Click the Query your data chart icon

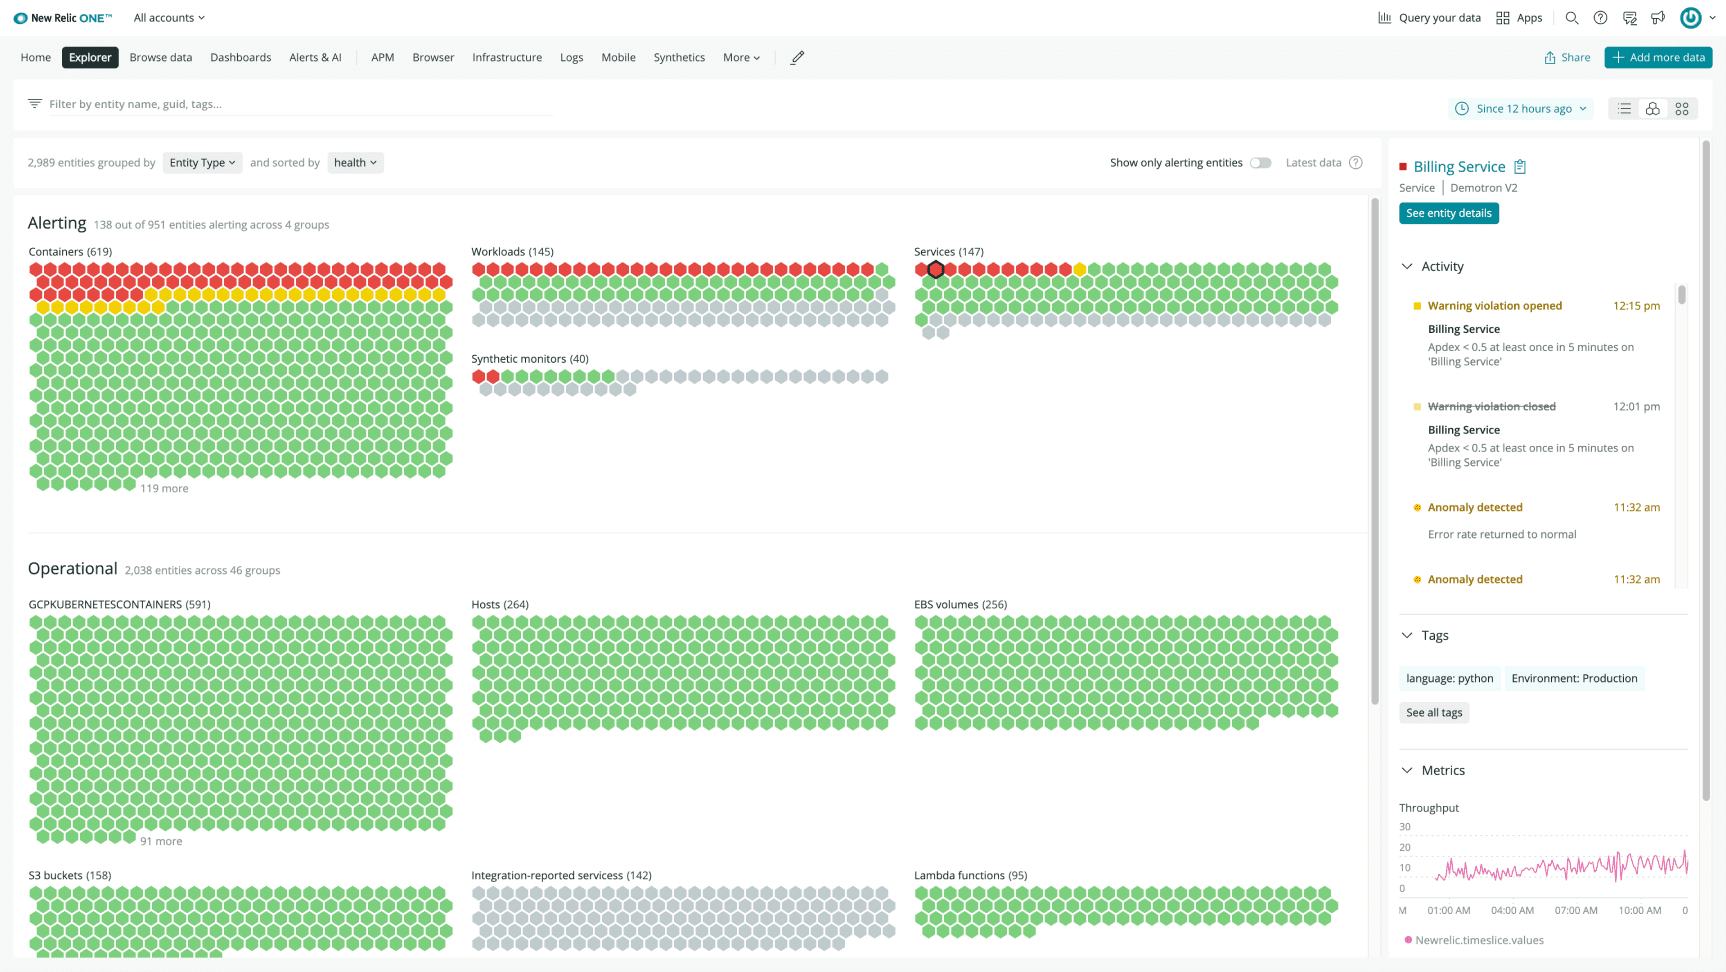pos(1385,17)
